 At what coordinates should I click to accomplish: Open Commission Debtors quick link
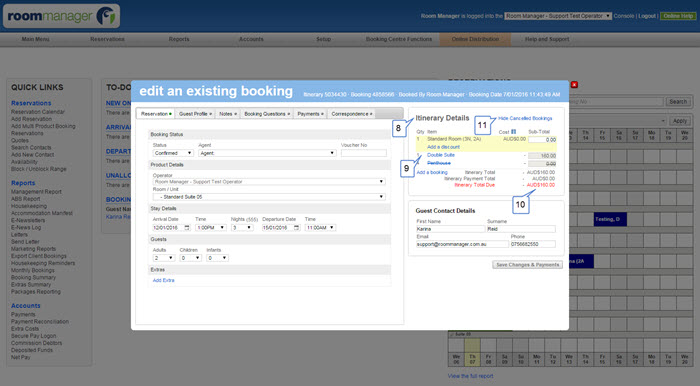pos(37,343)
